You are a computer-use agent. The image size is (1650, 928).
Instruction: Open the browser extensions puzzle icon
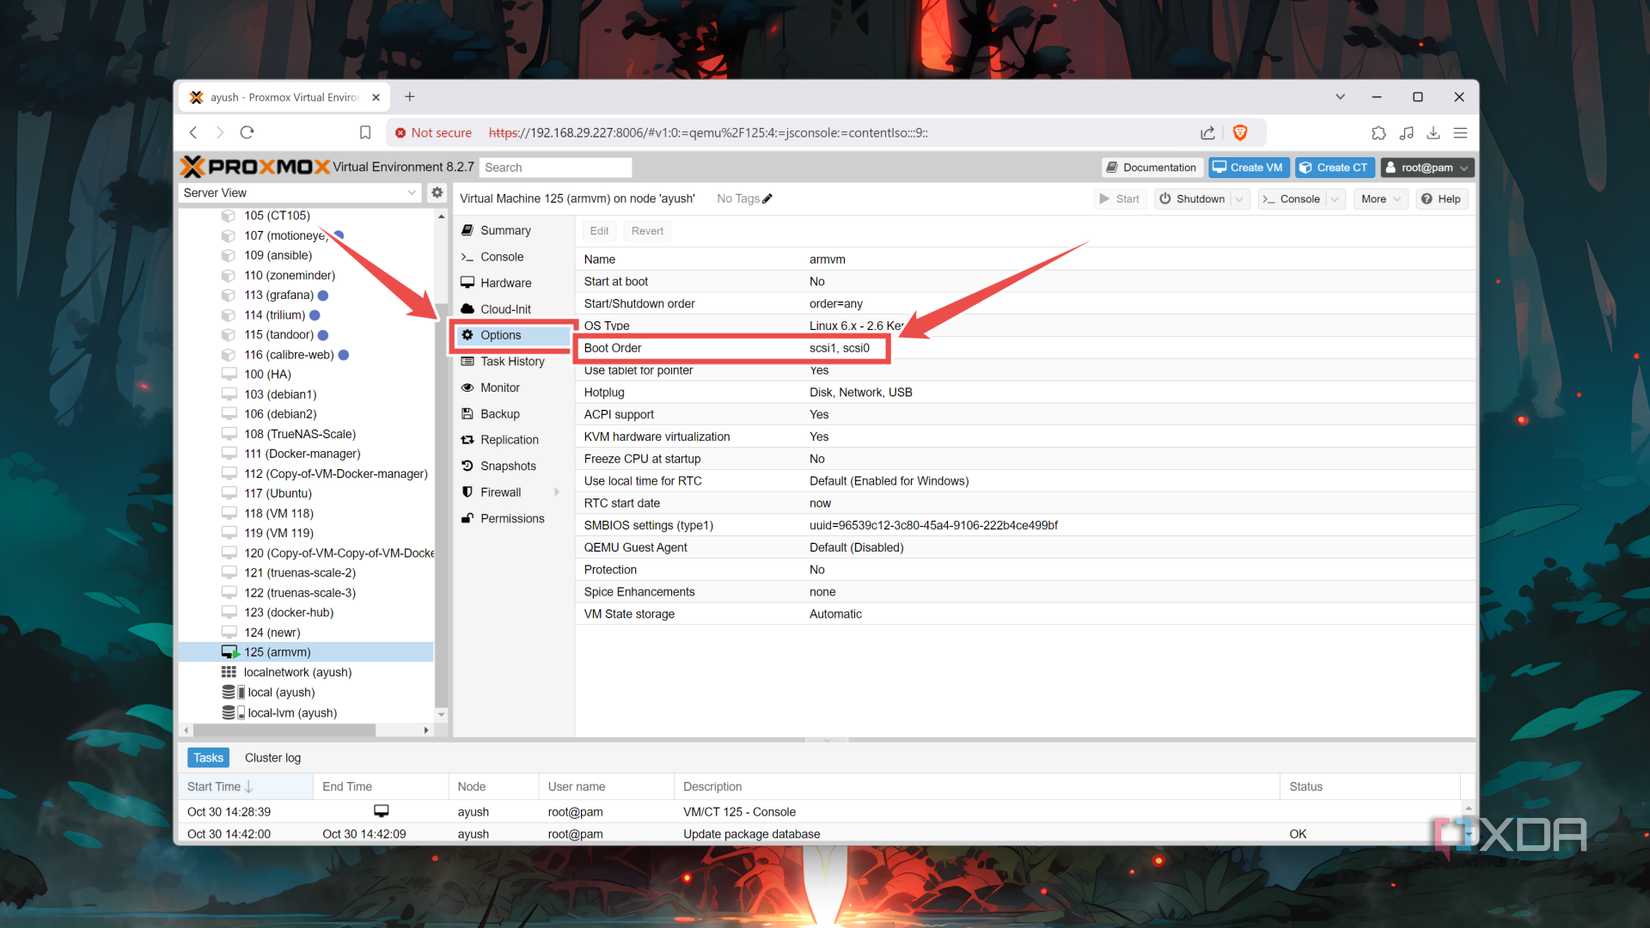[1378, 132]
